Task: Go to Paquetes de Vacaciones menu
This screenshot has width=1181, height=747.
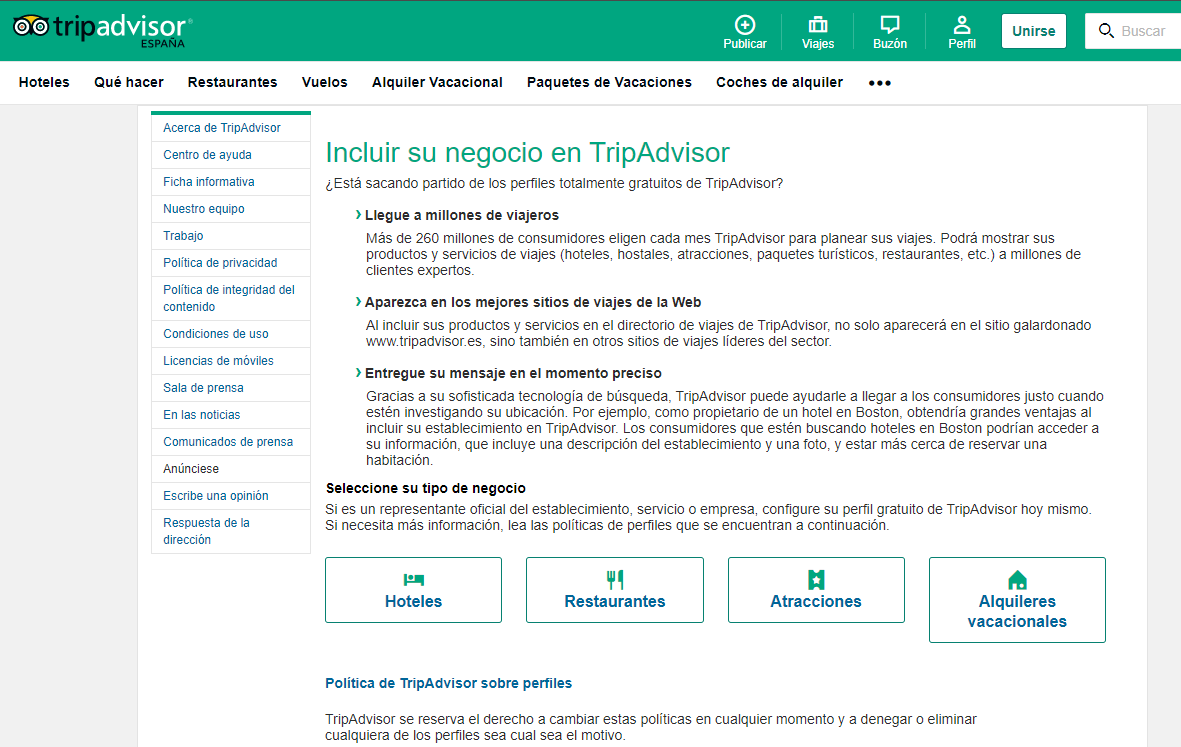Action: tap(609, 82)
